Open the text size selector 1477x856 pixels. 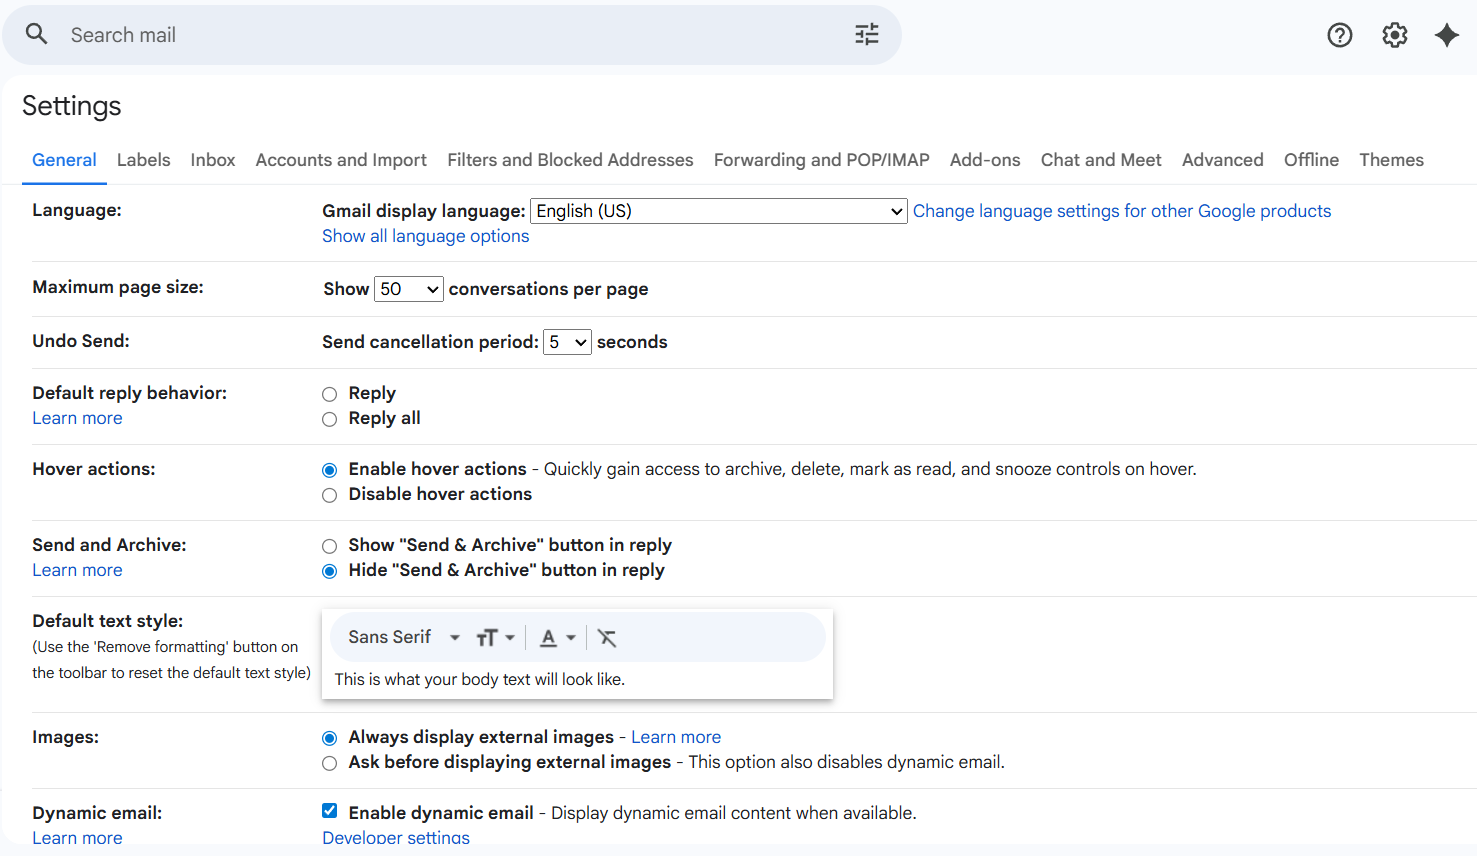click(x=496, y=637)
